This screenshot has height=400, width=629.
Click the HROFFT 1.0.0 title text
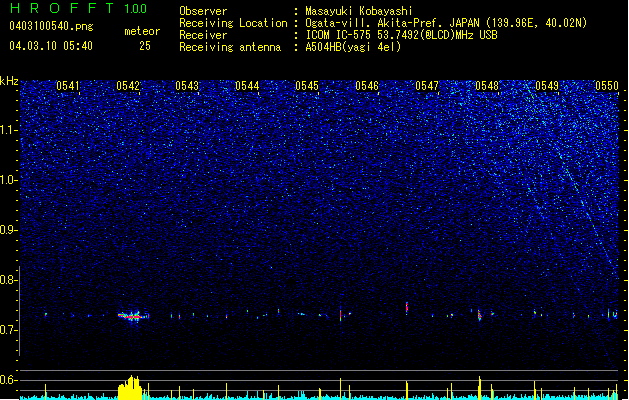[79, 8]
